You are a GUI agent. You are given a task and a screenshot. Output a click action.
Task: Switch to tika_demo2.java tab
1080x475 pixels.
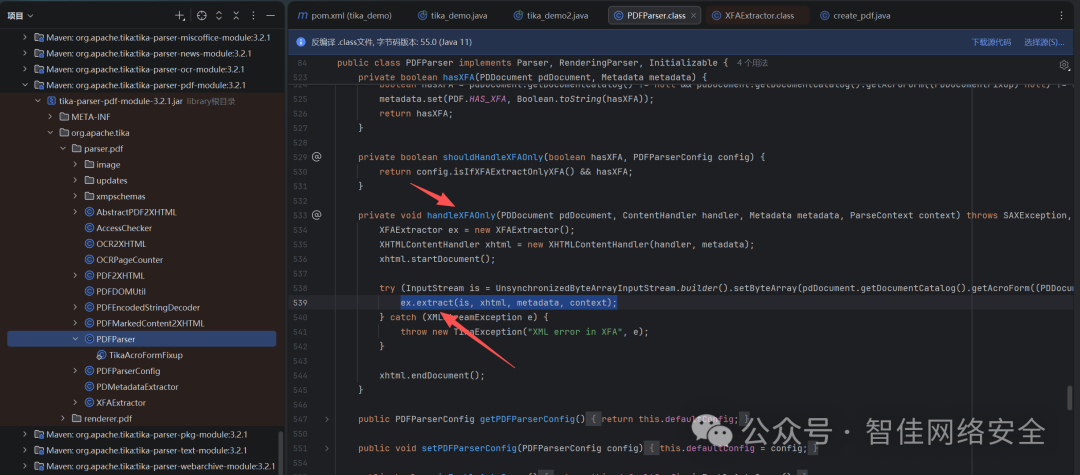[x=550, y=15]
